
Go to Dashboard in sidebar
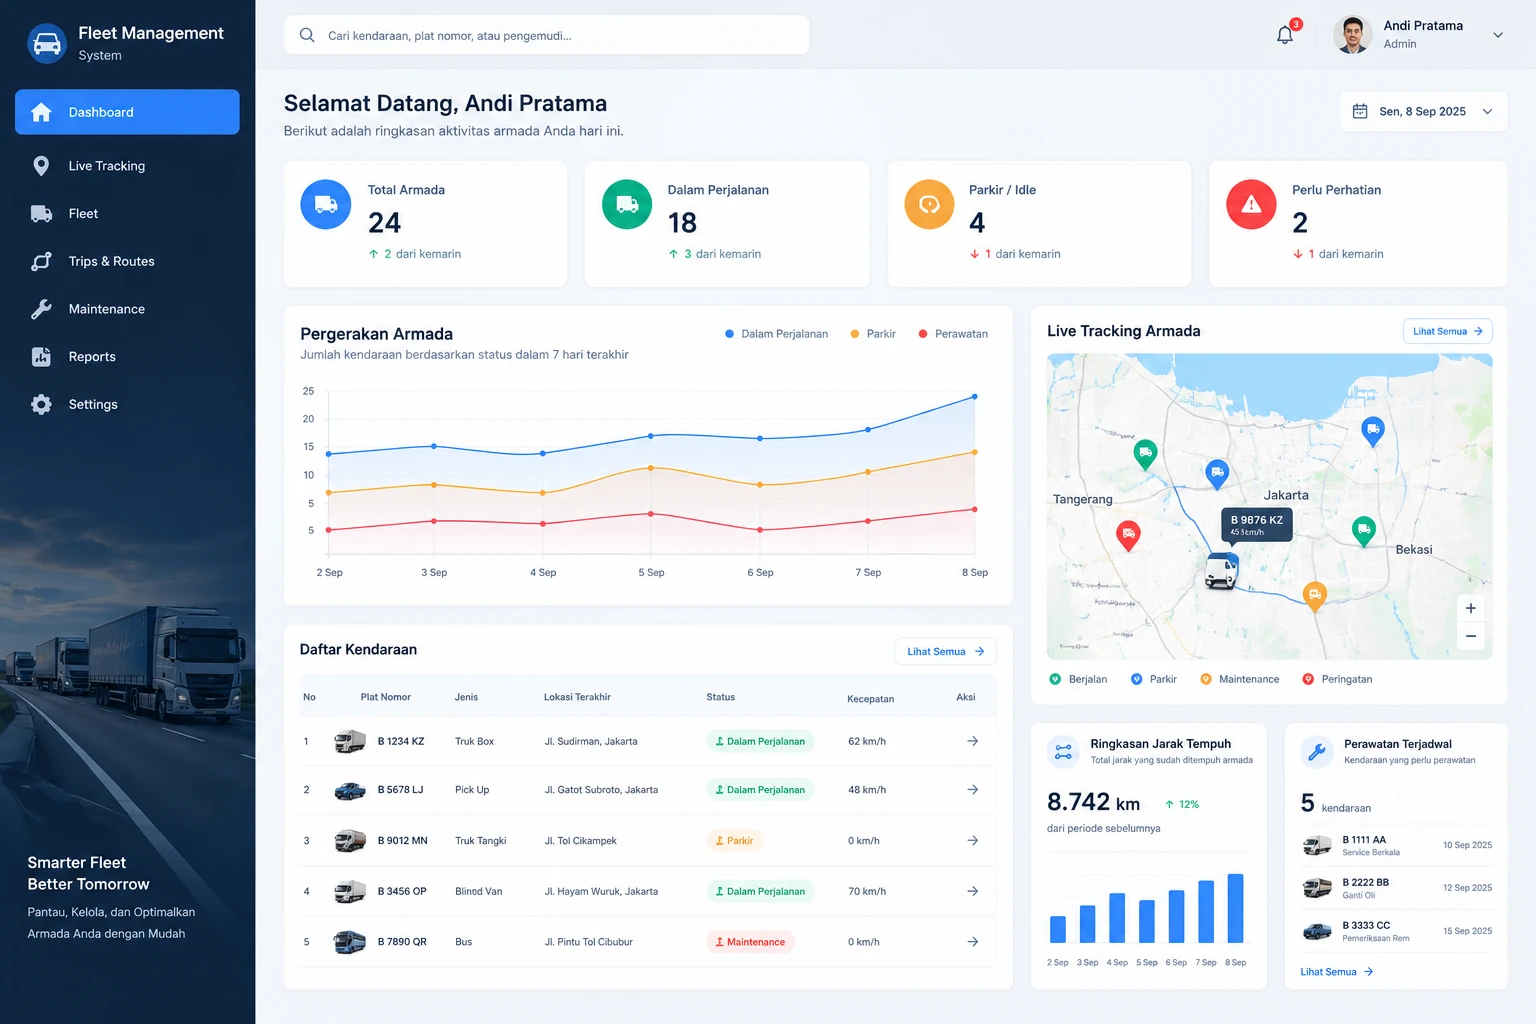[127, 112]
